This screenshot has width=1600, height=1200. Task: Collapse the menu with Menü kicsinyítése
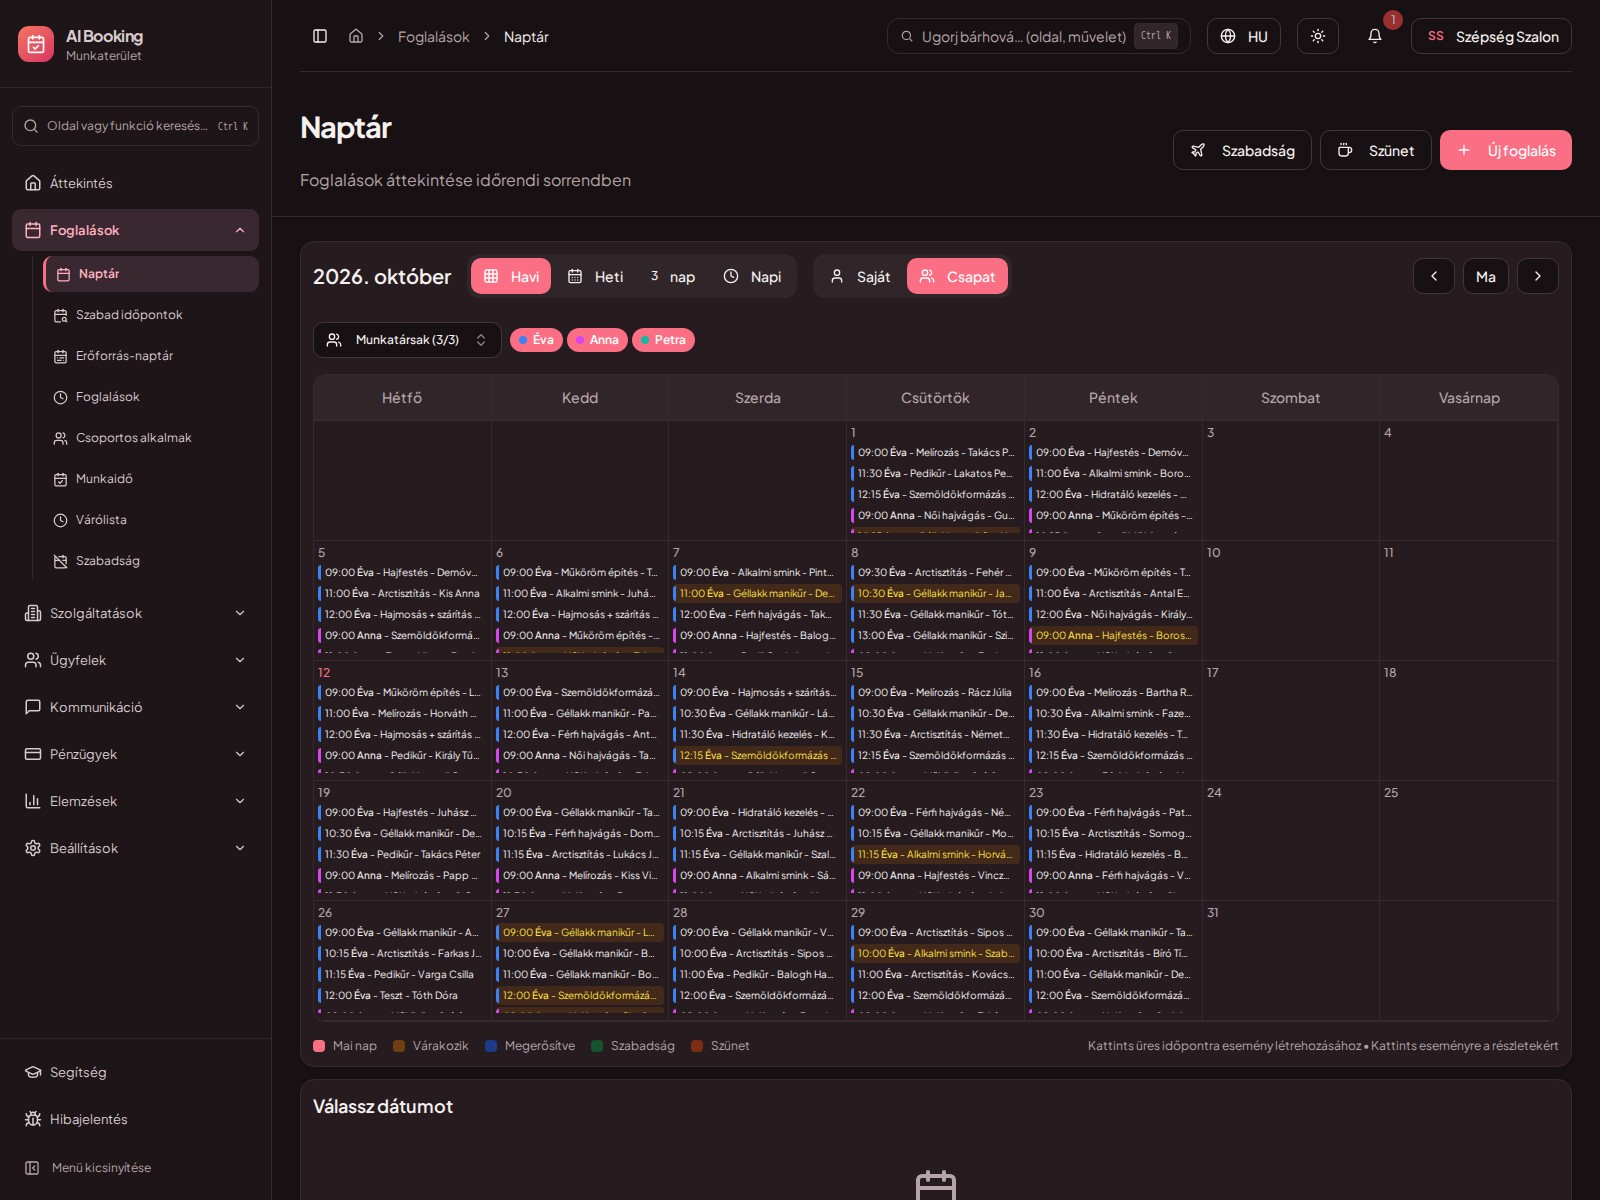point(135,1168)
